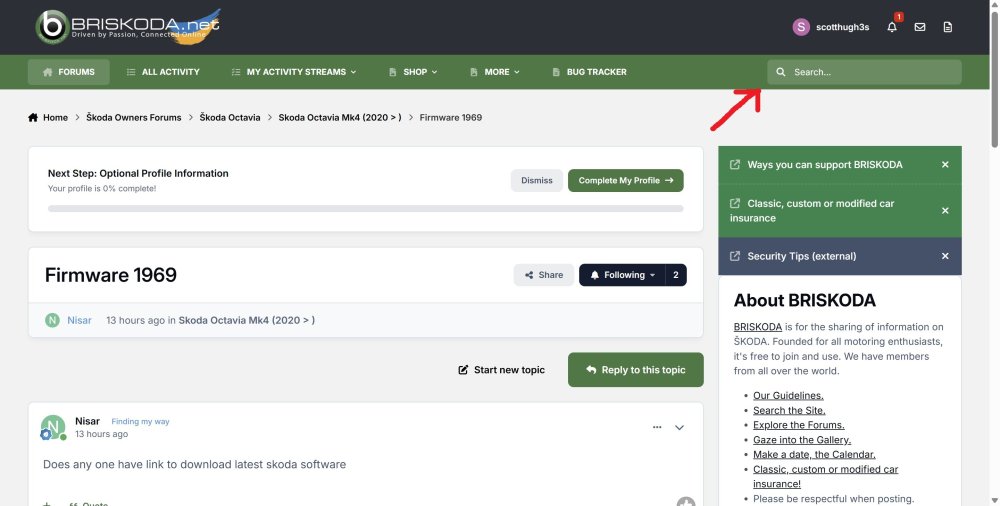1000x506 pixels.
Task: Open Skoda Octavia Mk4 (2020 >) breadcrumb
Action: point(340,117)
